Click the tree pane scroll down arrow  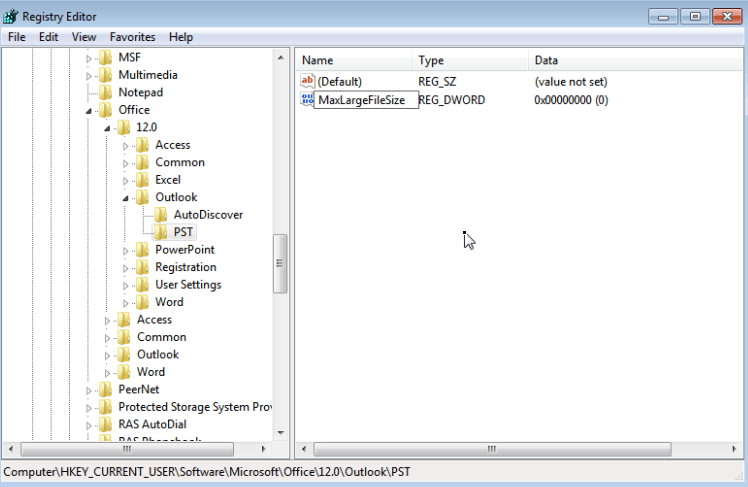(280, 433)
